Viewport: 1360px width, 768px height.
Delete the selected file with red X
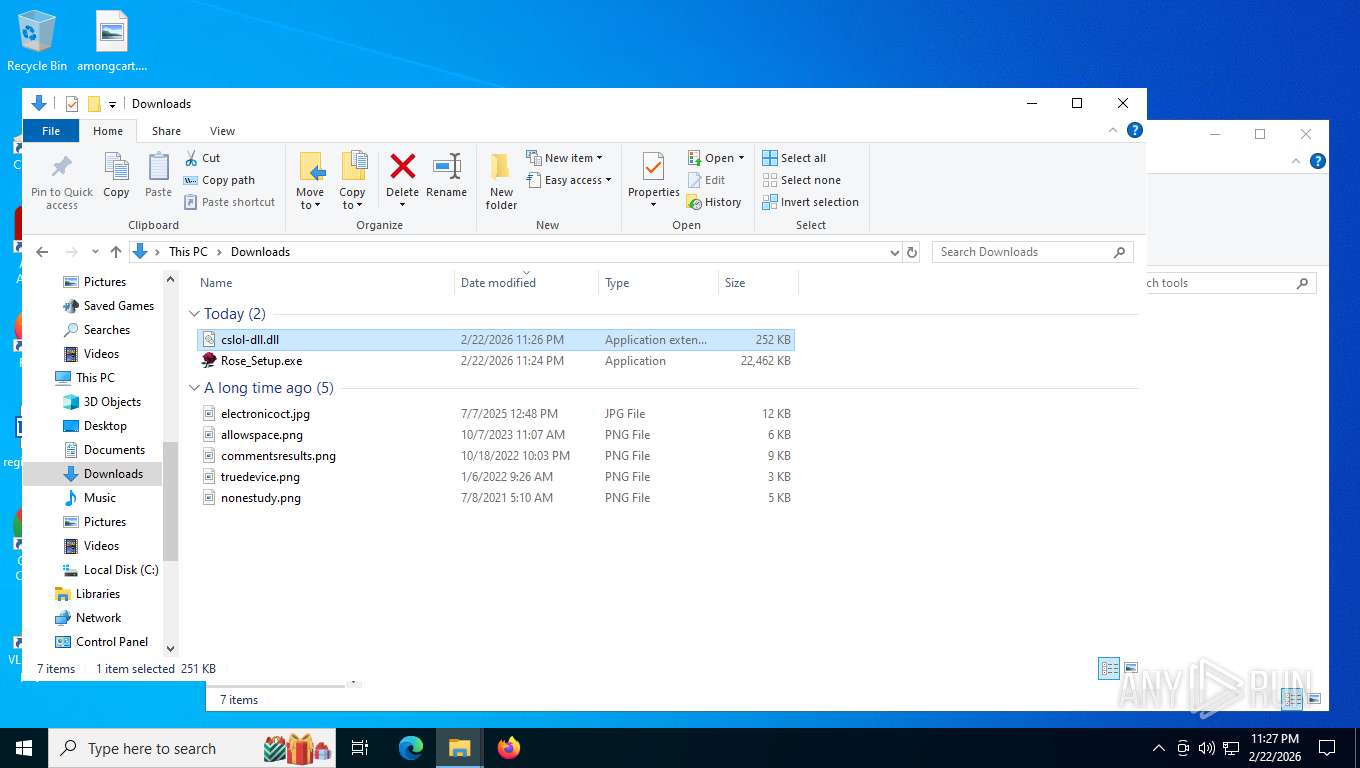tap(402, 175)
